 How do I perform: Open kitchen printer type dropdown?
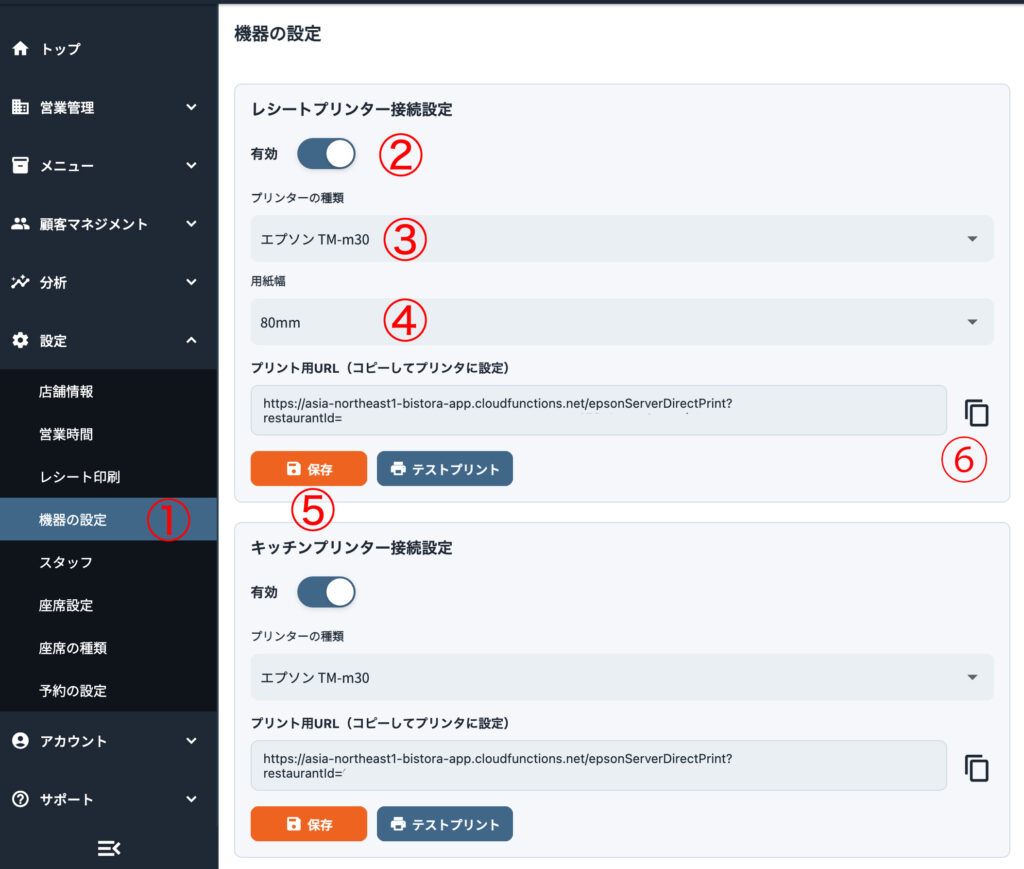click(621, 677)
